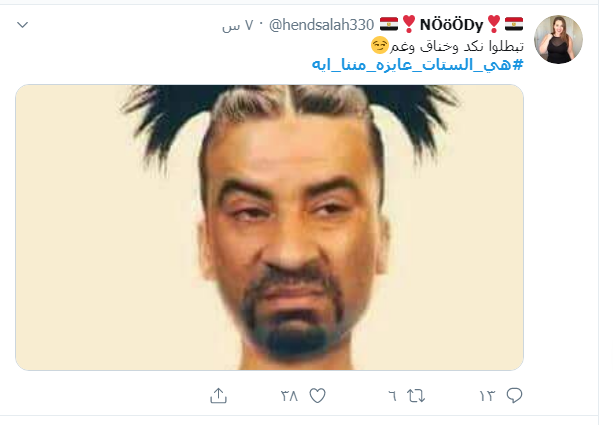This screenshot has width=613, height=425.
Task: Click the Egypt flag beside the handle
Action: point(389,24)
